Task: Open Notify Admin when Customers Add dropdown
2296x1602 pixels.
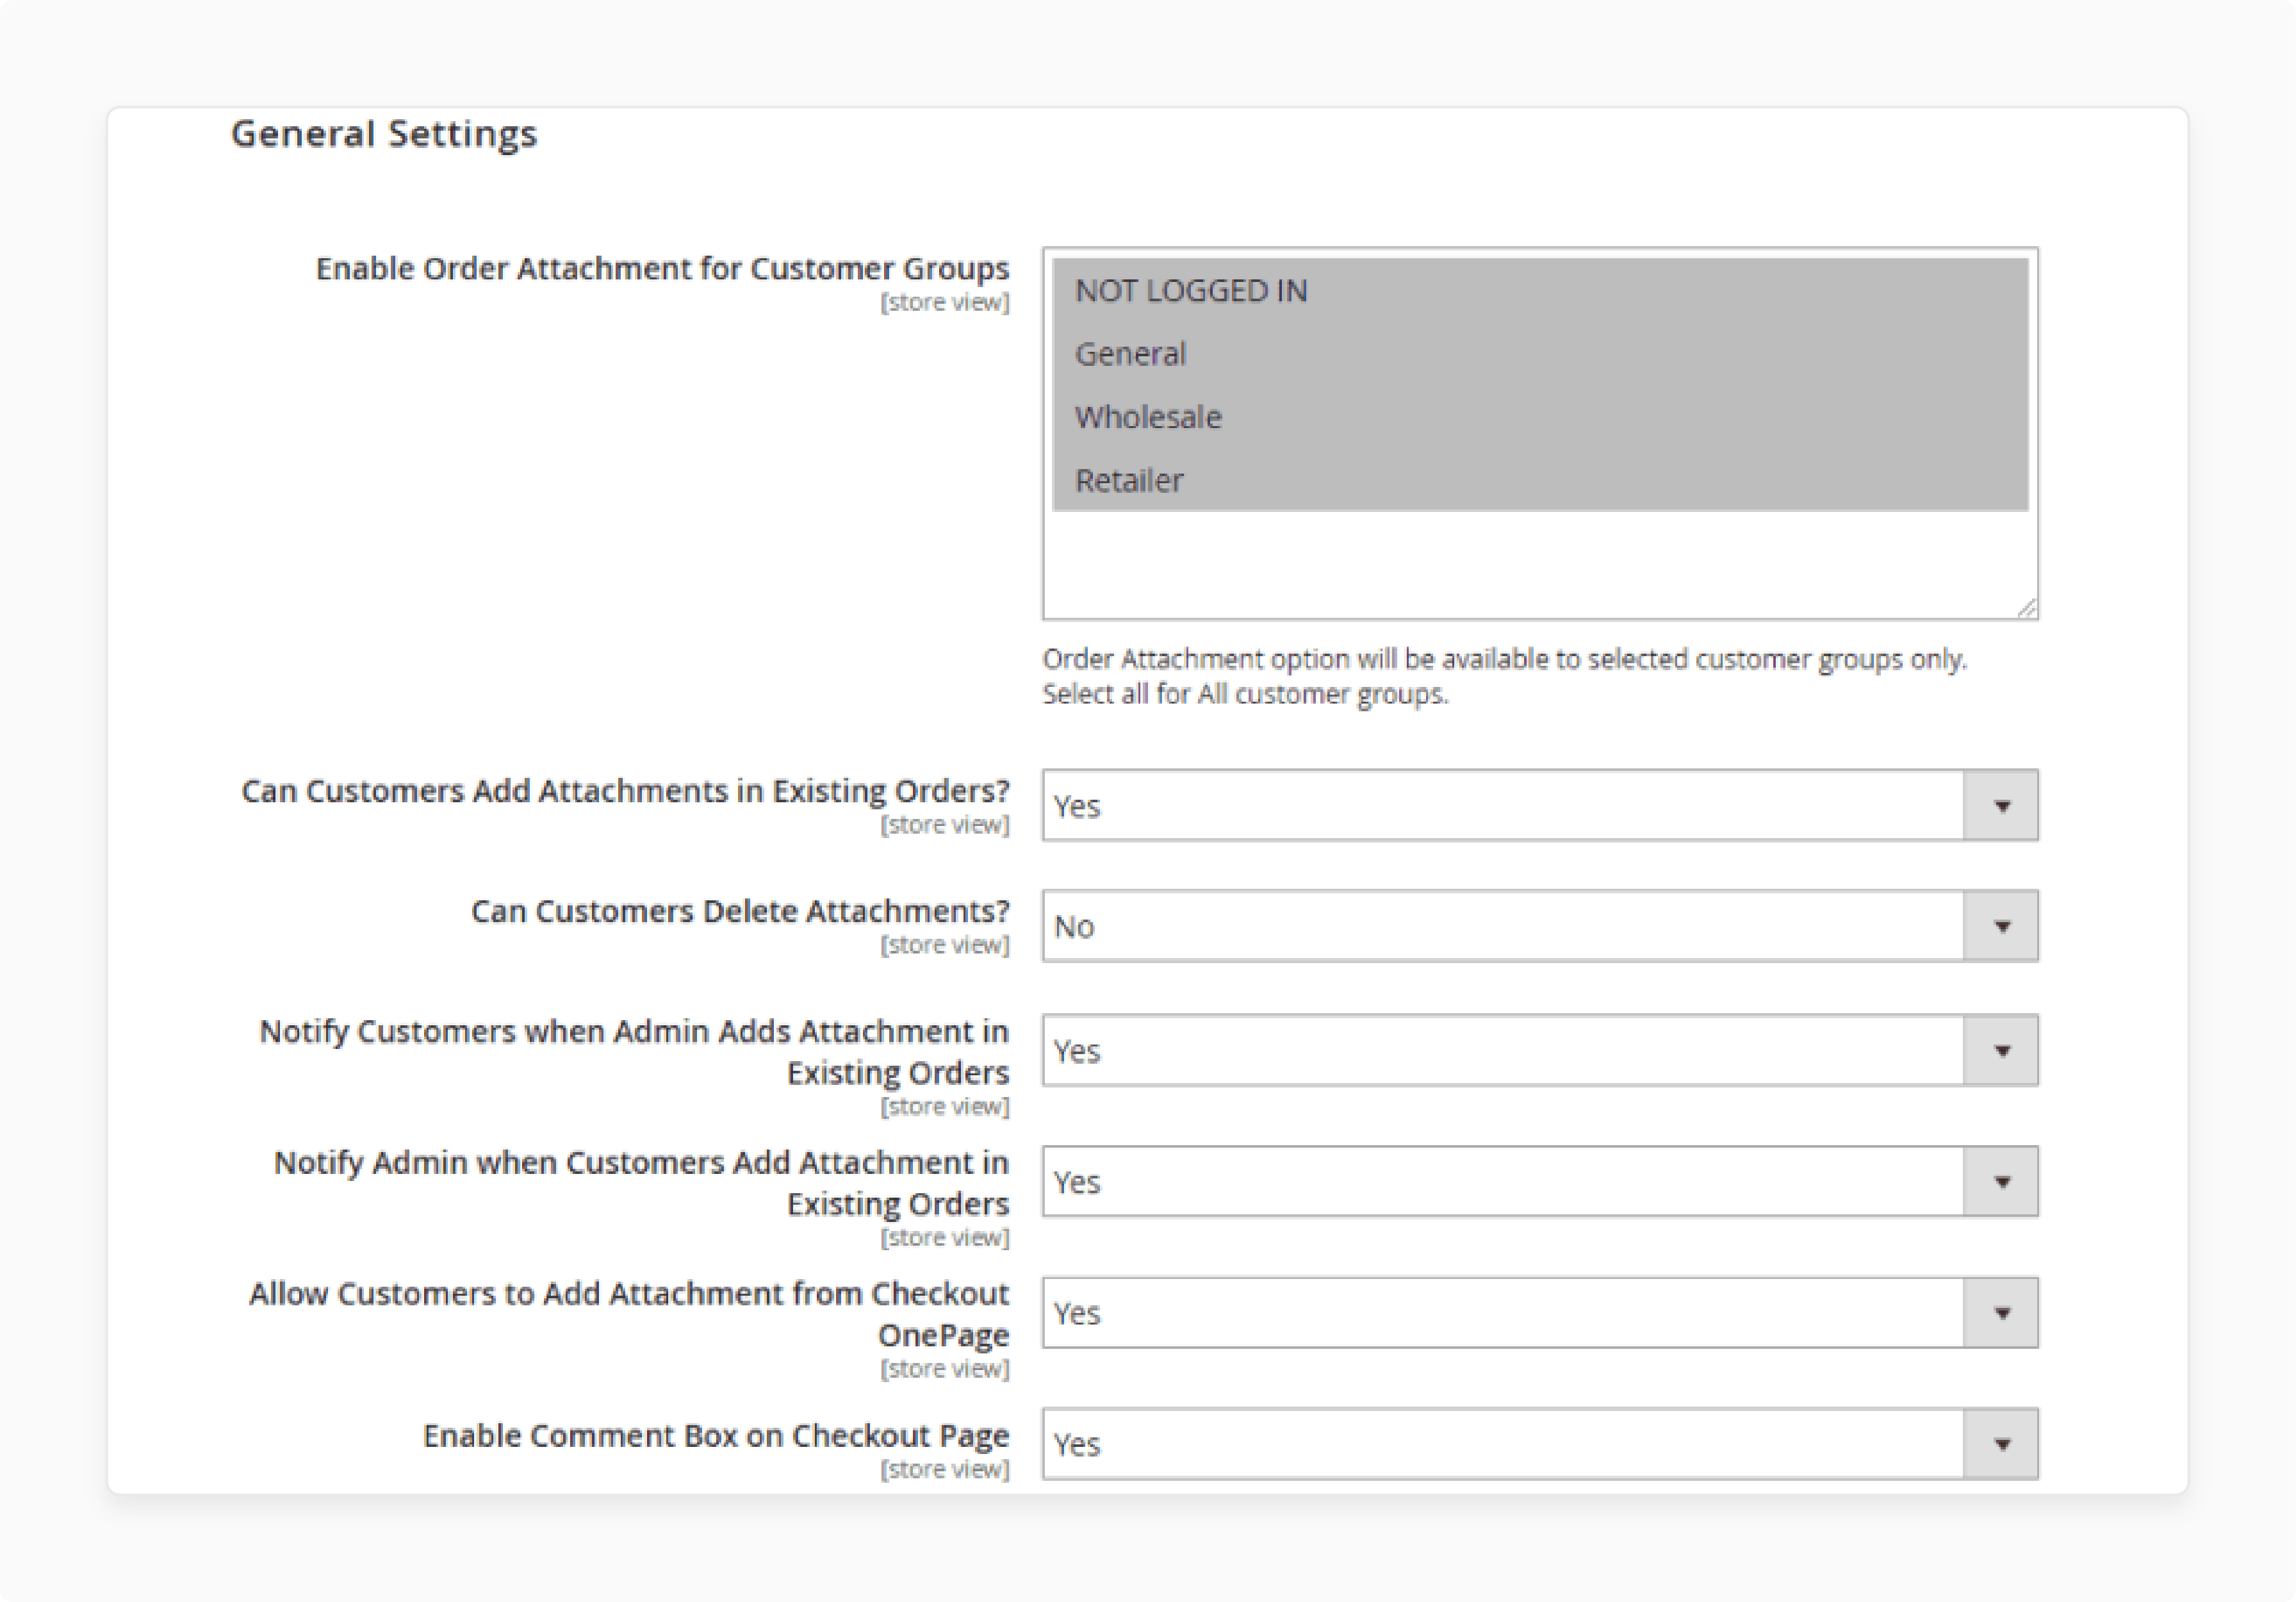Action: (1540, 1181)
